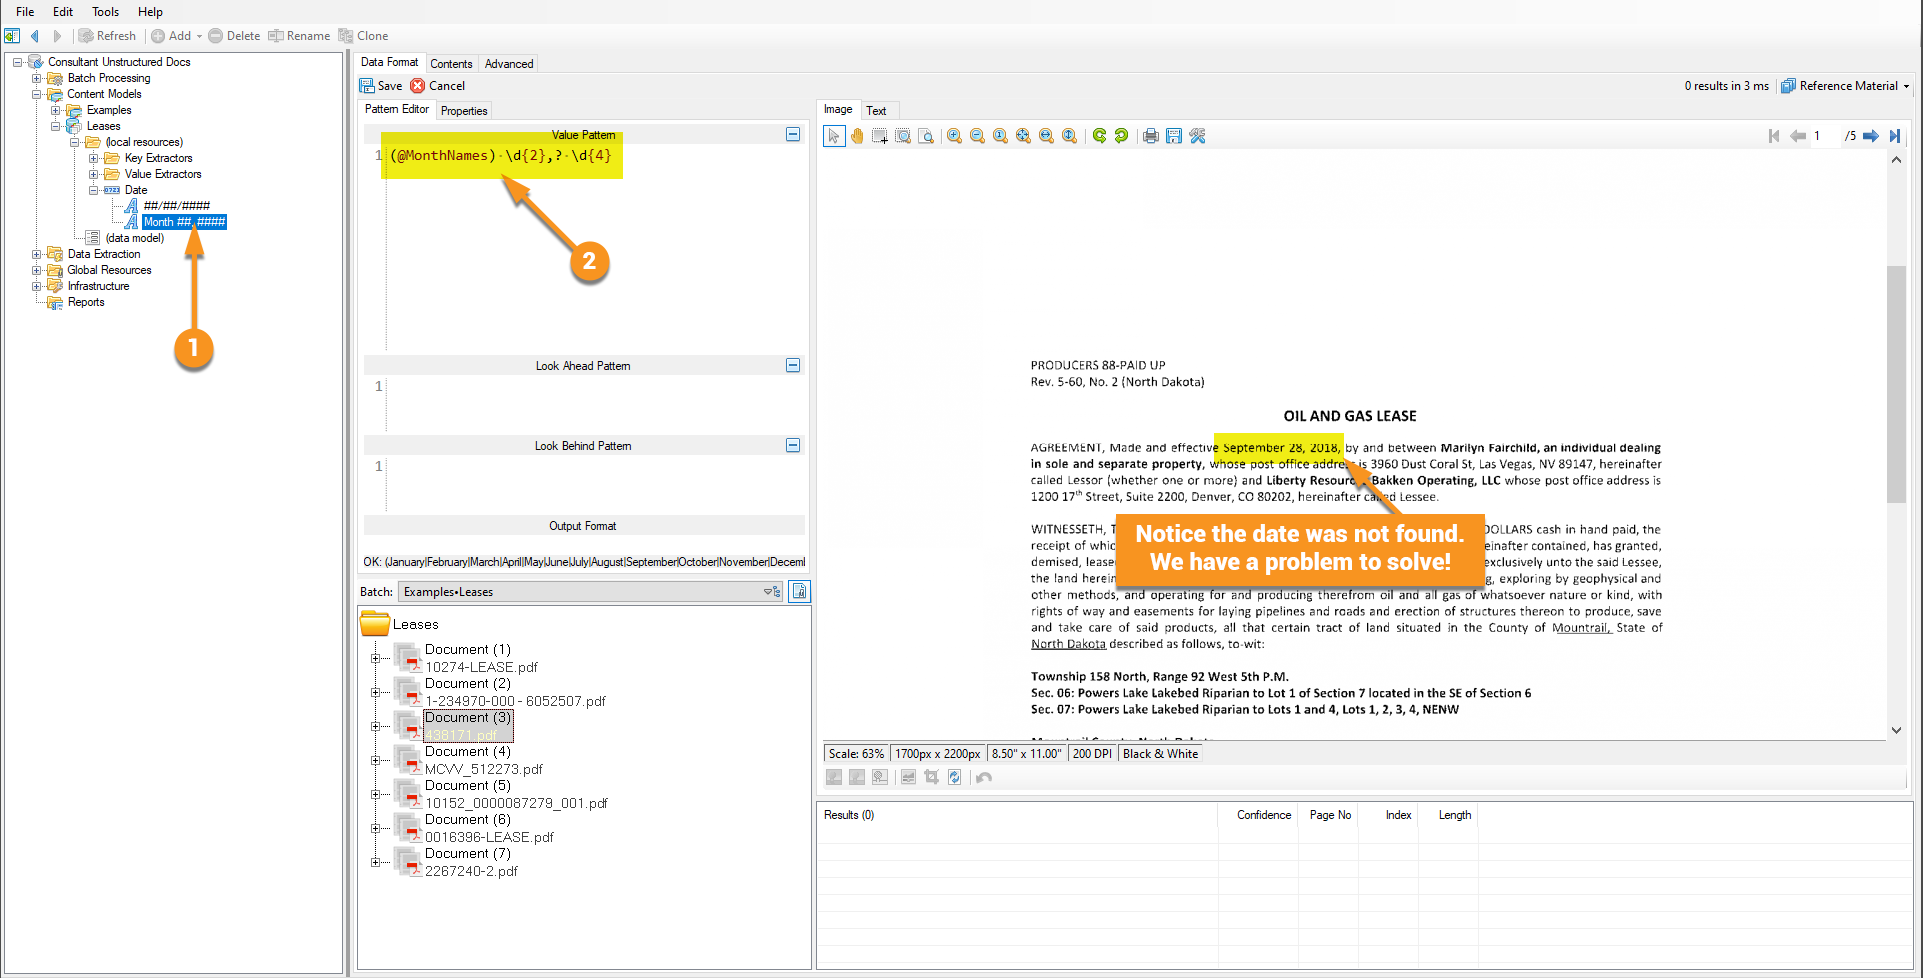Screen dimensions: 1923x978
Task: Collapse the Value Pattern section
Action: coord(793,134)
